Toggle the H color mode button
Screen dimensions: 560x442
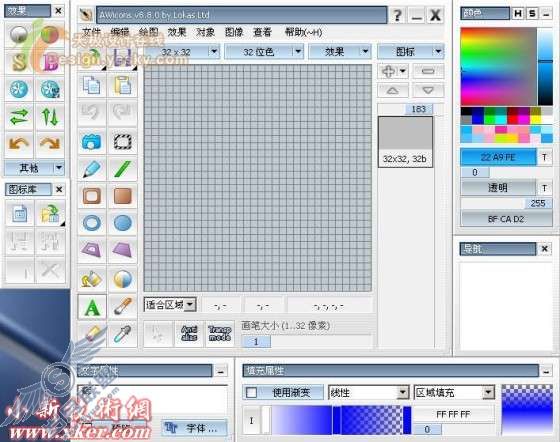pyautogui.click(x=518, y=14)
